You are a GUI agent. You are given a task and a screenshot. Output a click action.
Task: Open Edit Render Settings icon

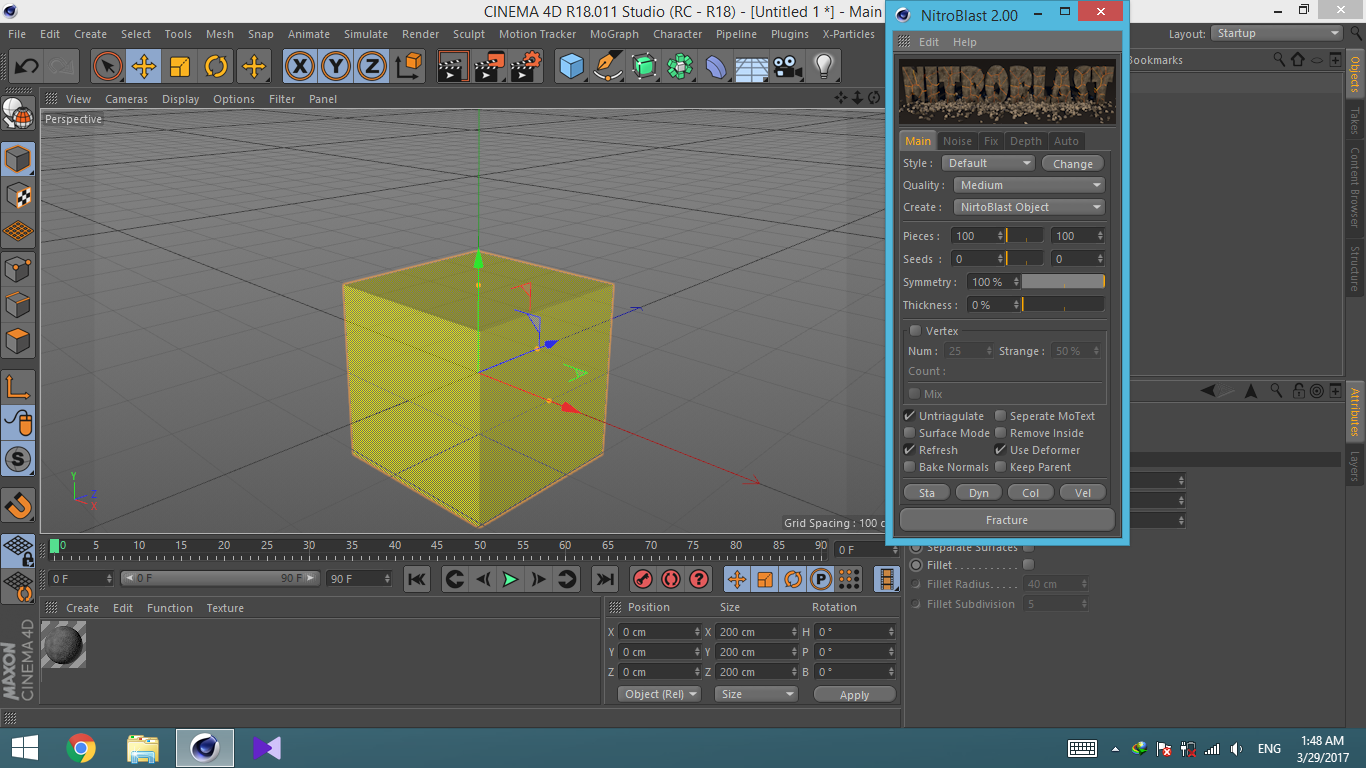(x=526, y=67)
